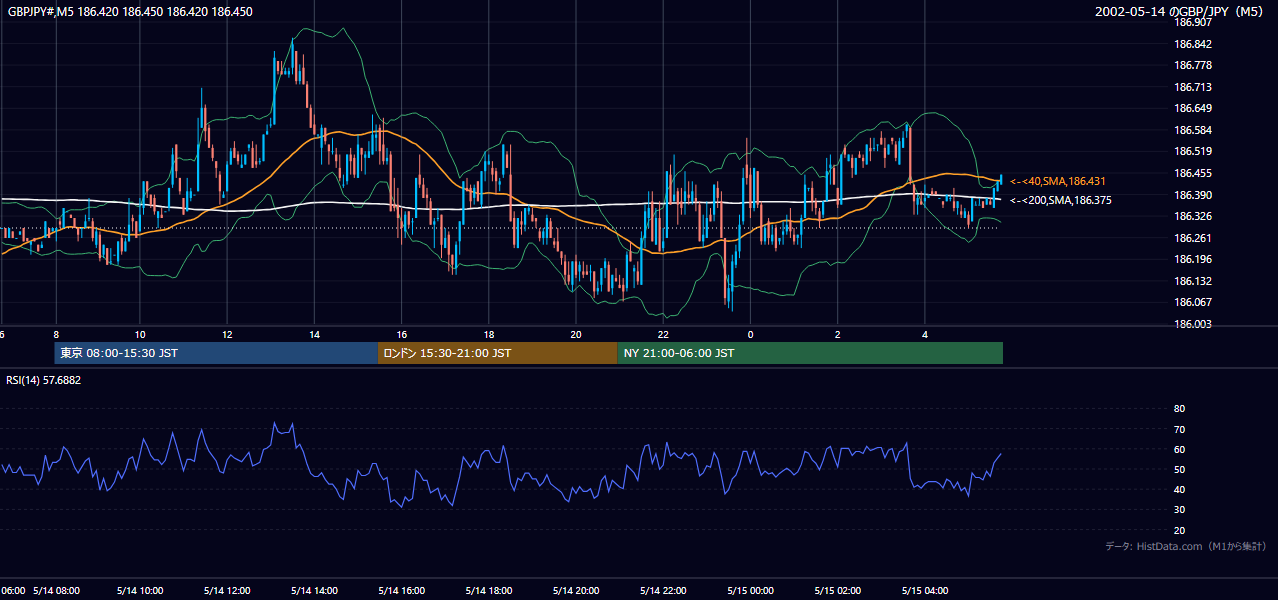Select the NY 21:00-06:00 JST session bar
1278x600 pixels.
coord(810,353)
